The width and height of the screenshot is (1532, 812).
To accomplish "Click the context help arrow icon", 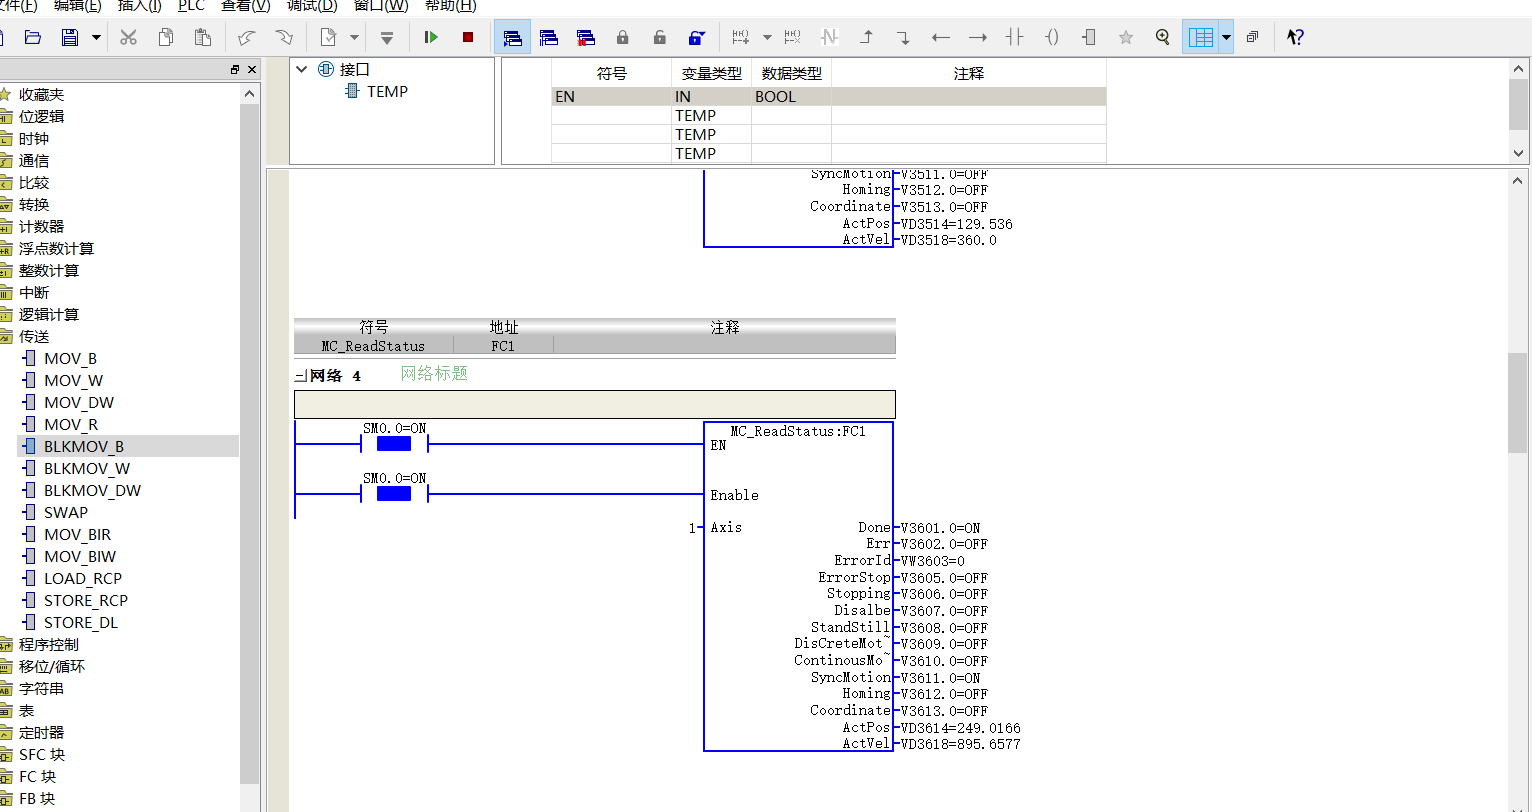I will (1295, 37).
